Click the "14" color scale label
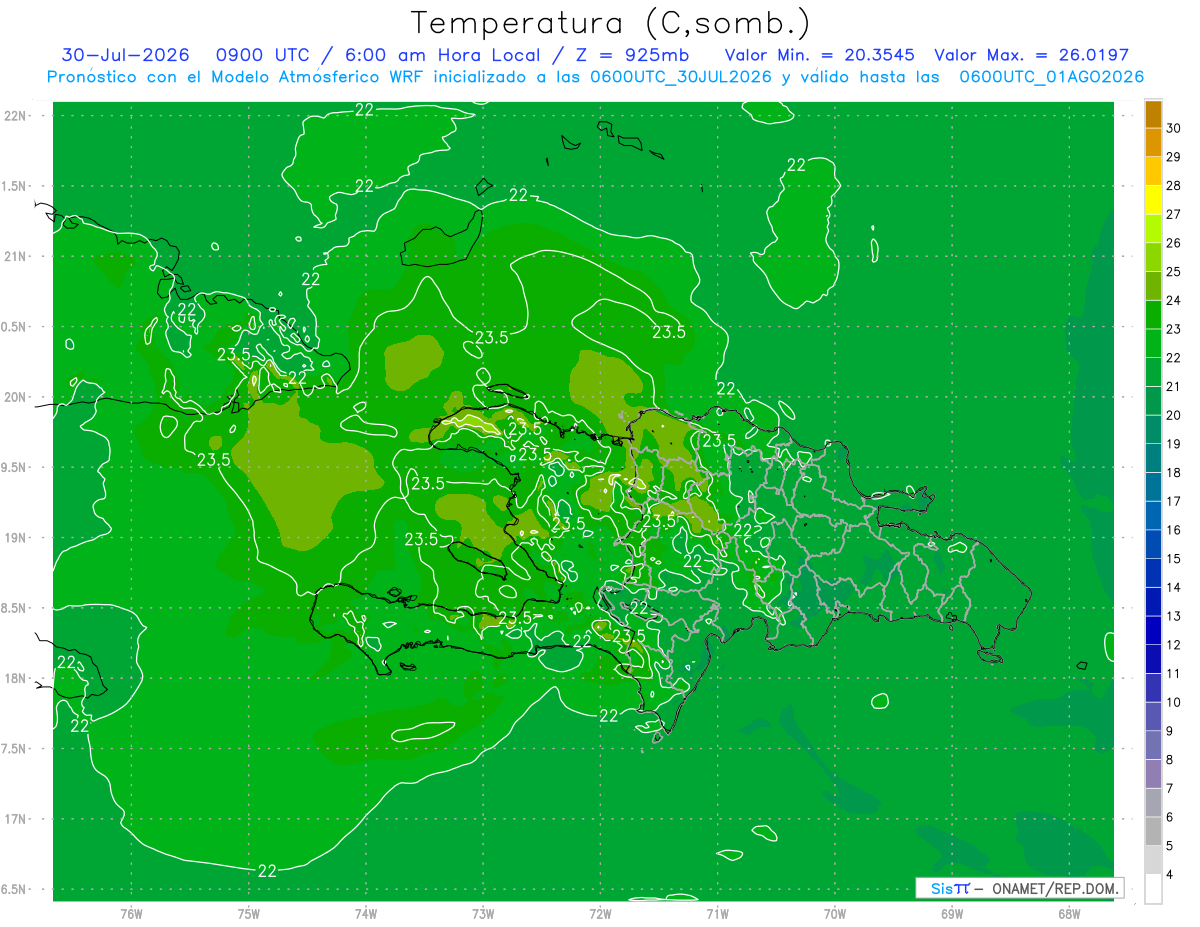The width and height of the screenshot is (1200, 927). pyautogui.click(x=1176, y=587)
